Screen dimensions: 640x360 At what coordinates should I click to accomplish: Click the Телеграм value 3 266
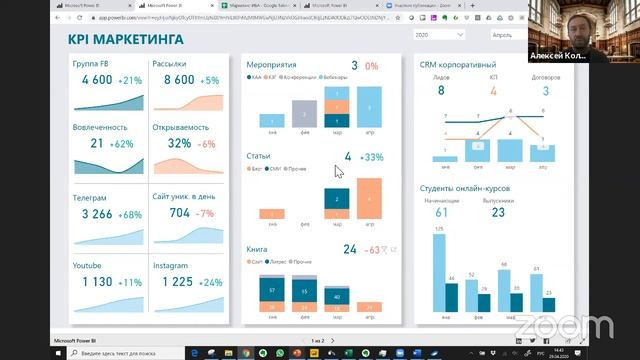tap(97, 214)
